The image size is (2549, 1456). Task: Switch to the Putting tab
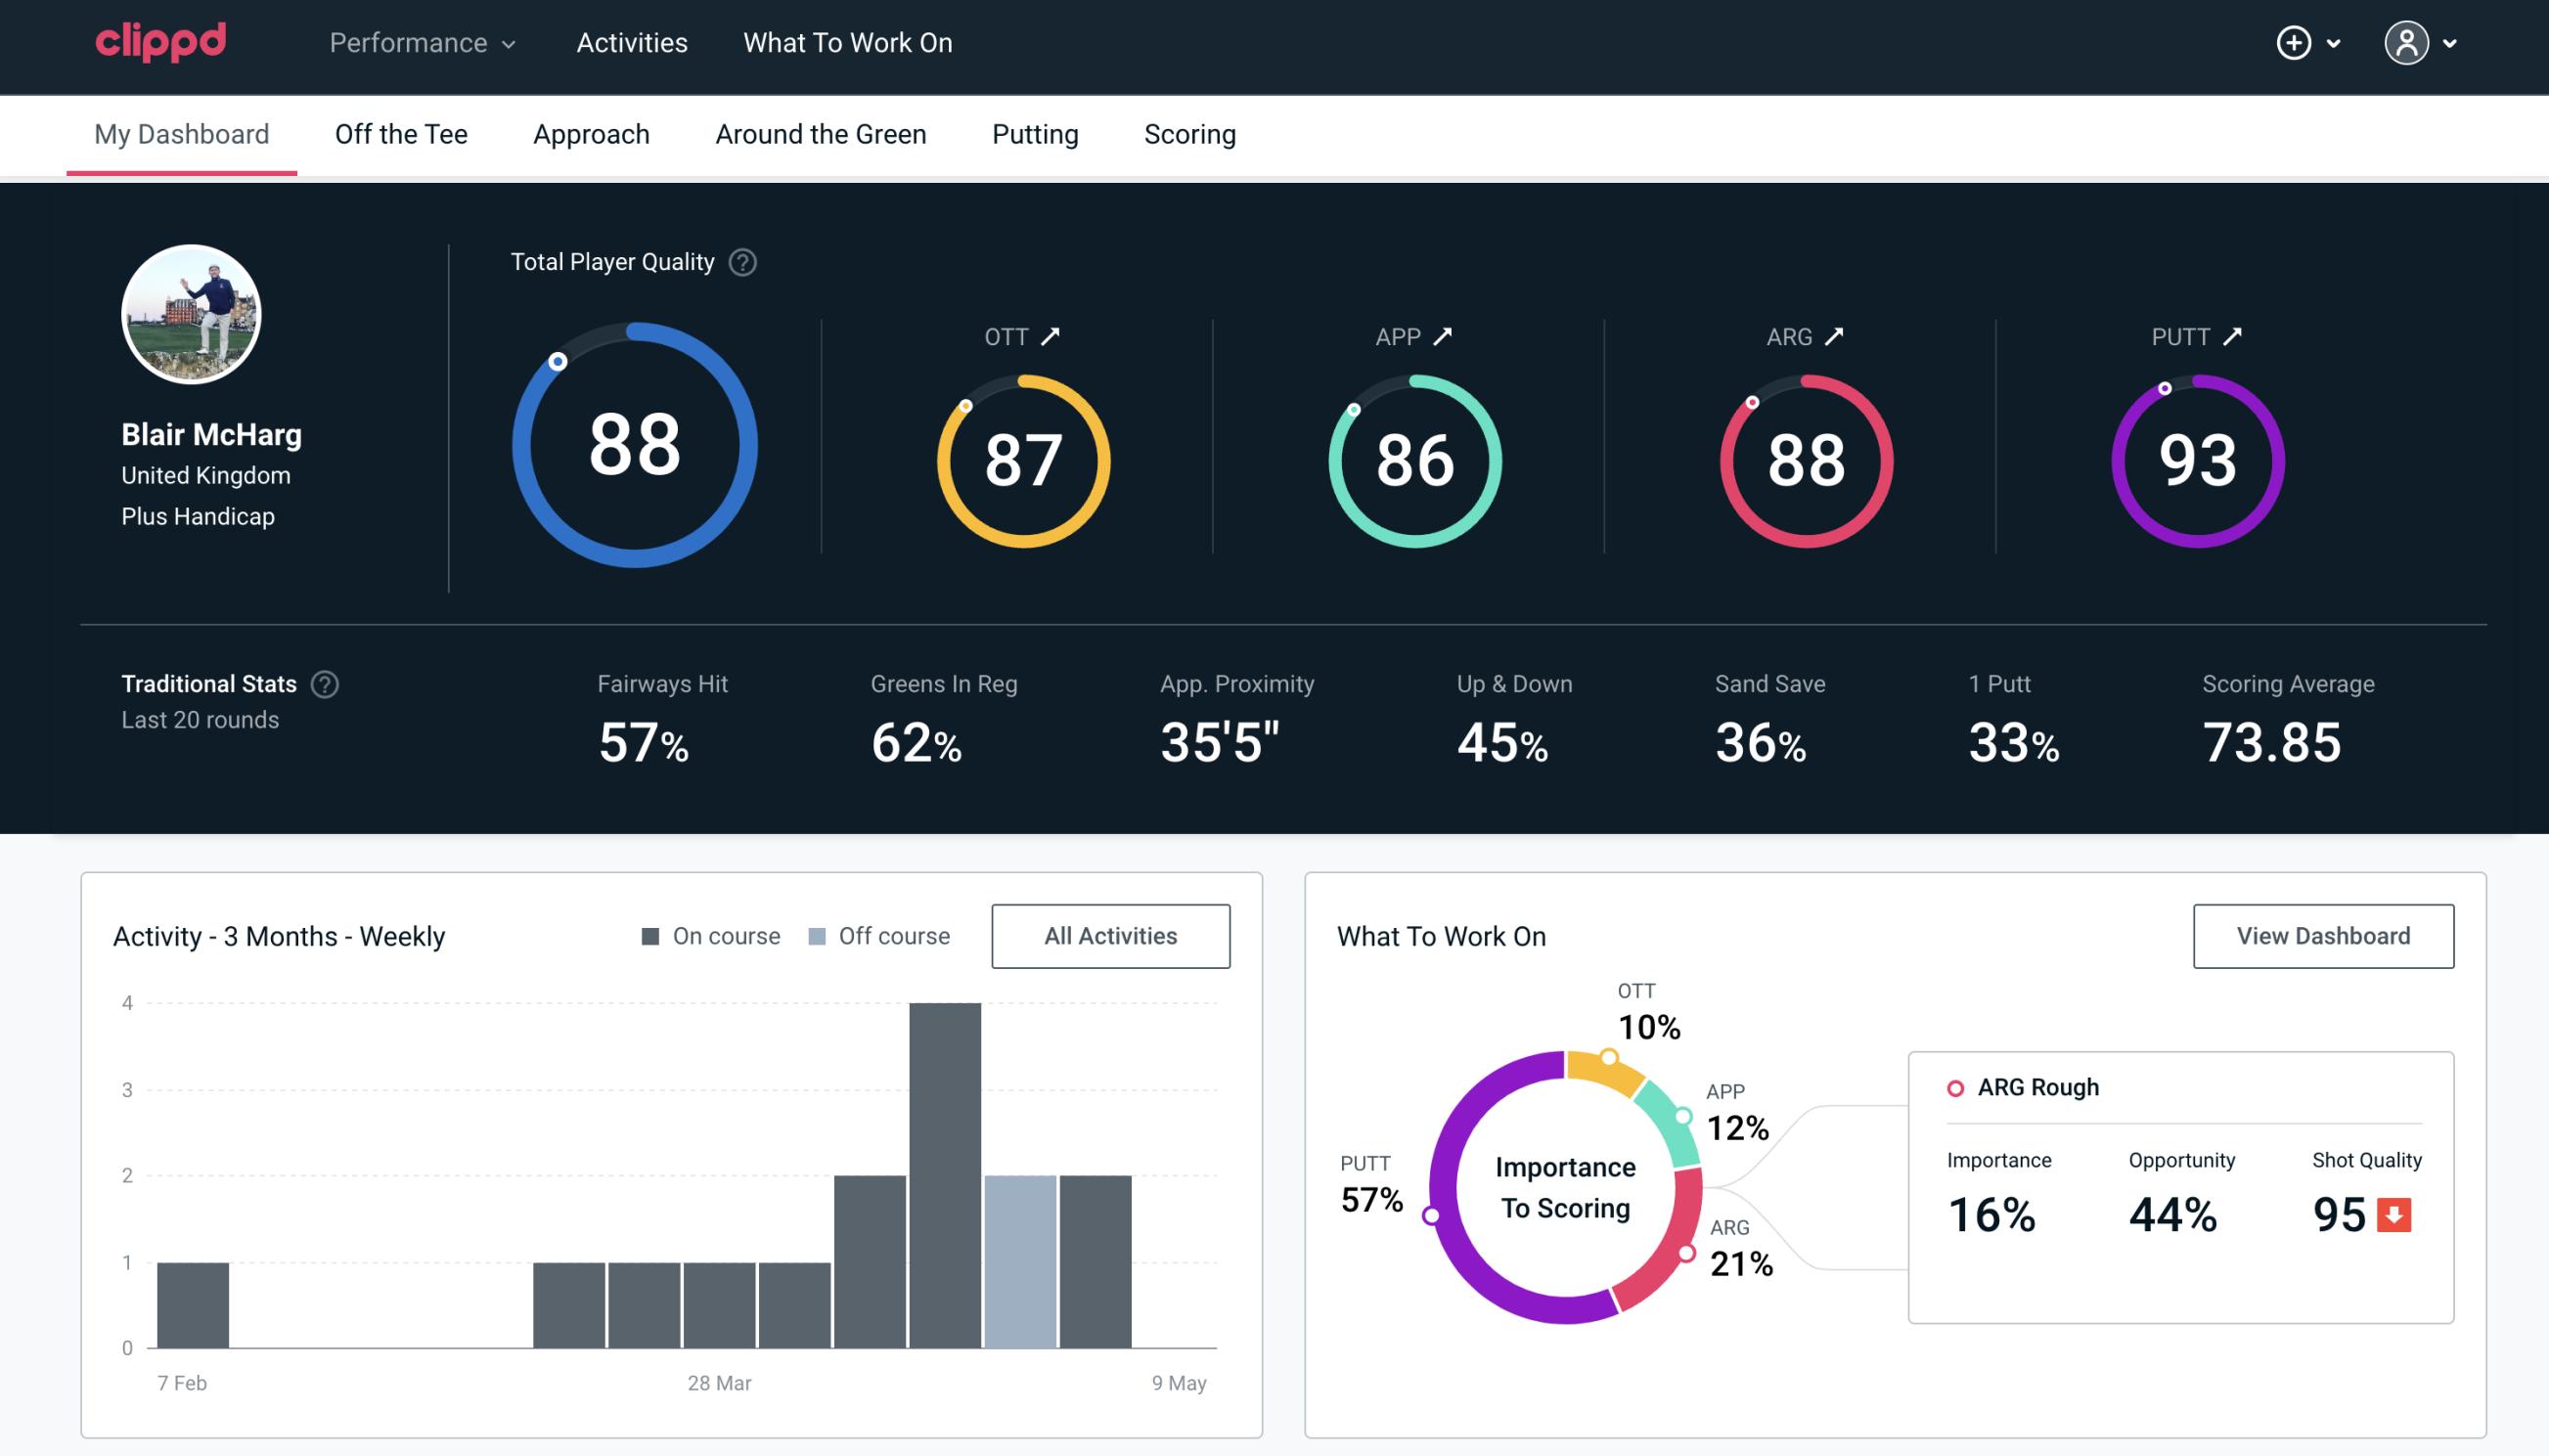coord(1035,133)
